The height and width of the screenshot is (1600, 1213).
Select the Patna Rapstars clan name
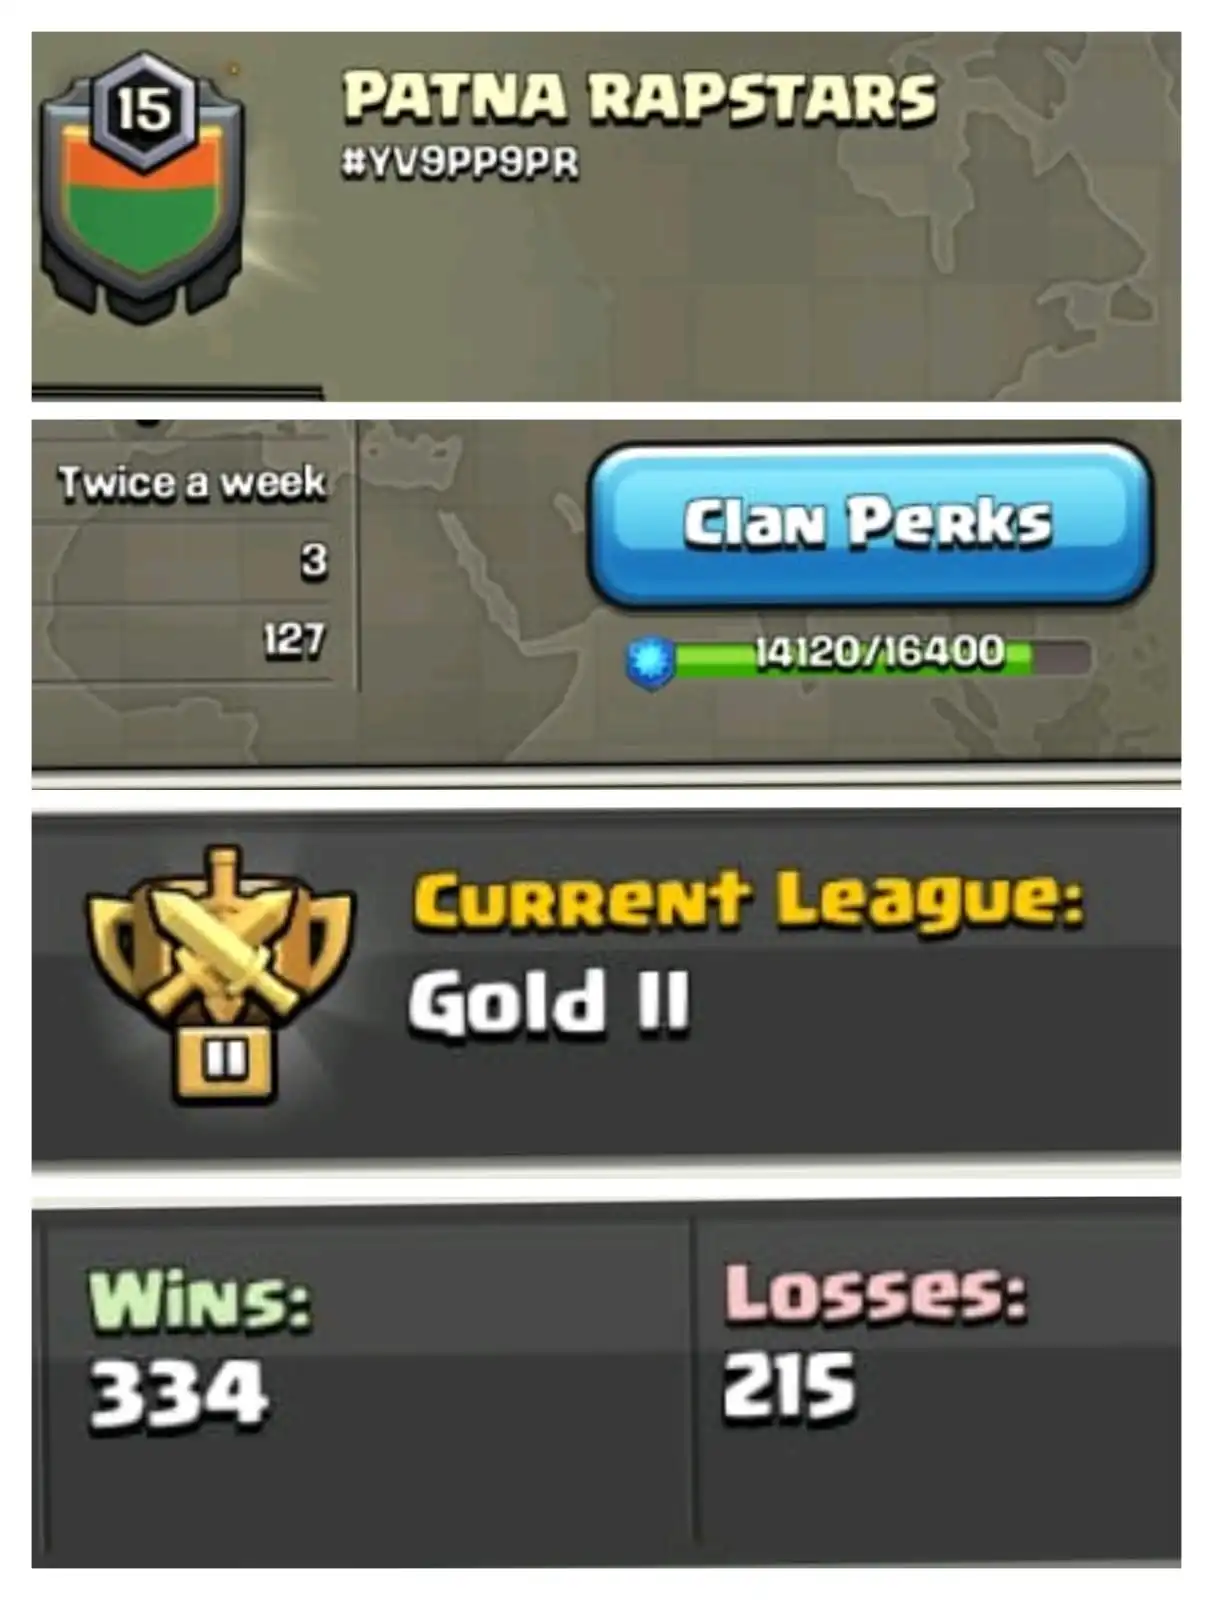(639, 99)
